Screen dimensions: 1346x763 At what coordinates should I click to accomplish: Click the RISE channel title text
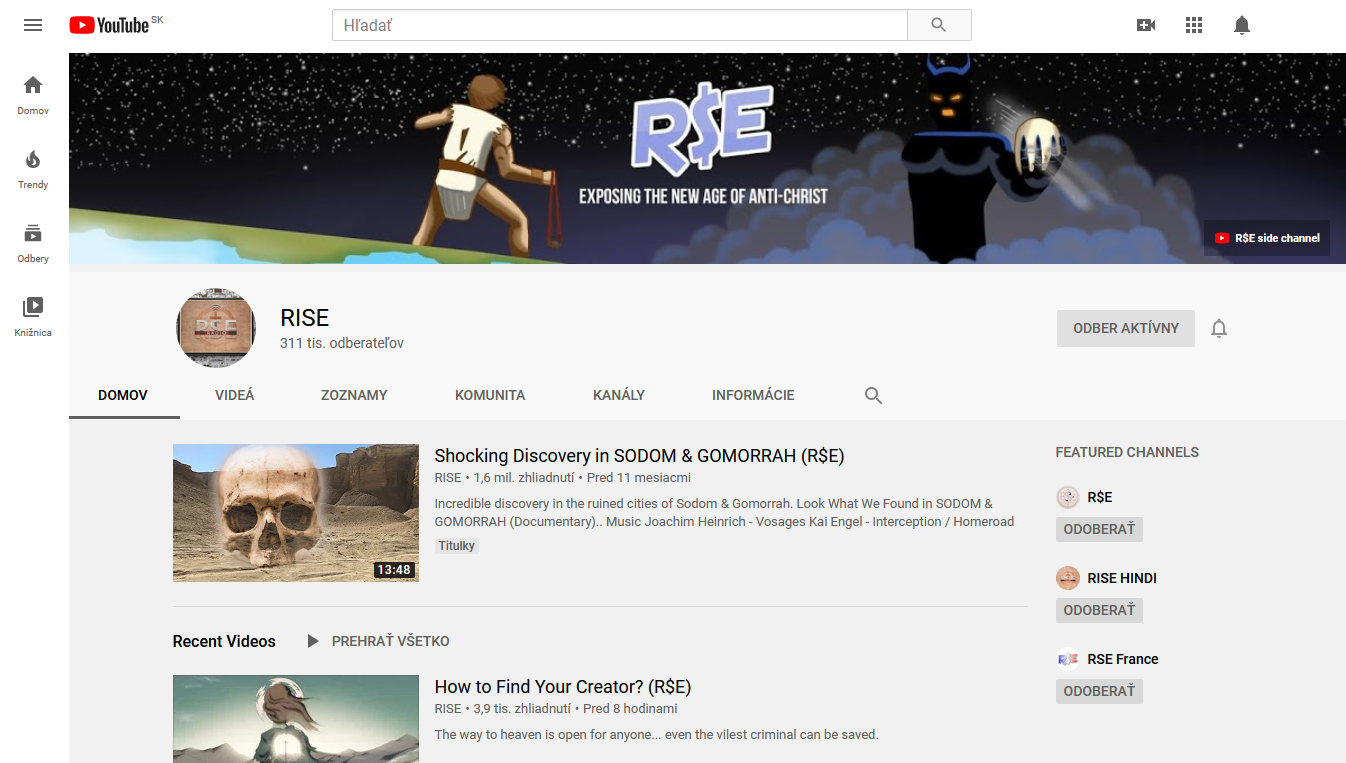305,318
